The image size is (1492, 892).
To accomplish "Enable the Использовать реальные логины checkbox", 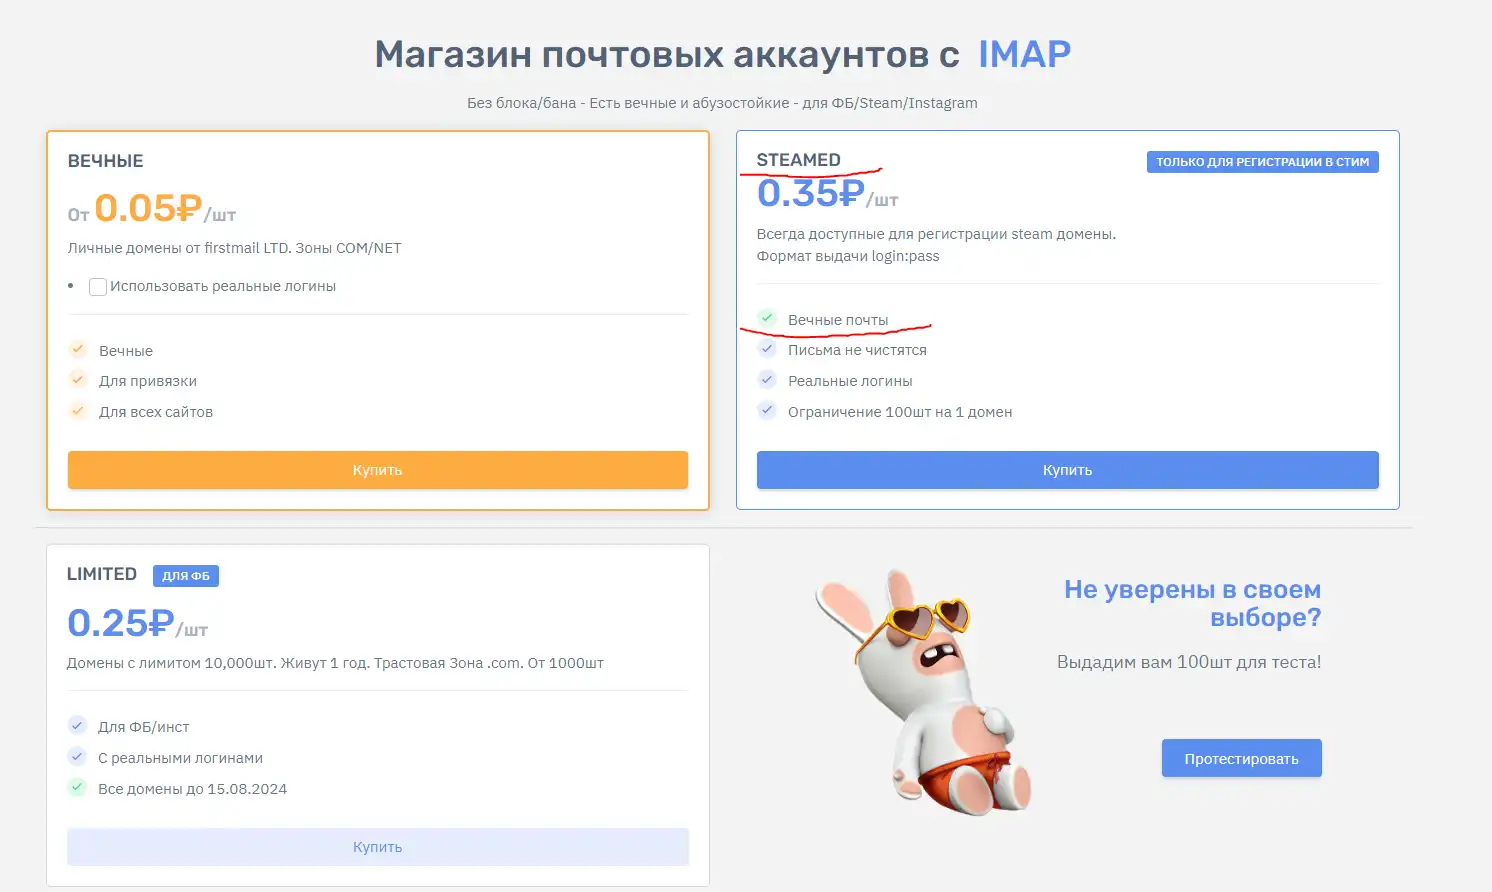I will tap(98, 287).
